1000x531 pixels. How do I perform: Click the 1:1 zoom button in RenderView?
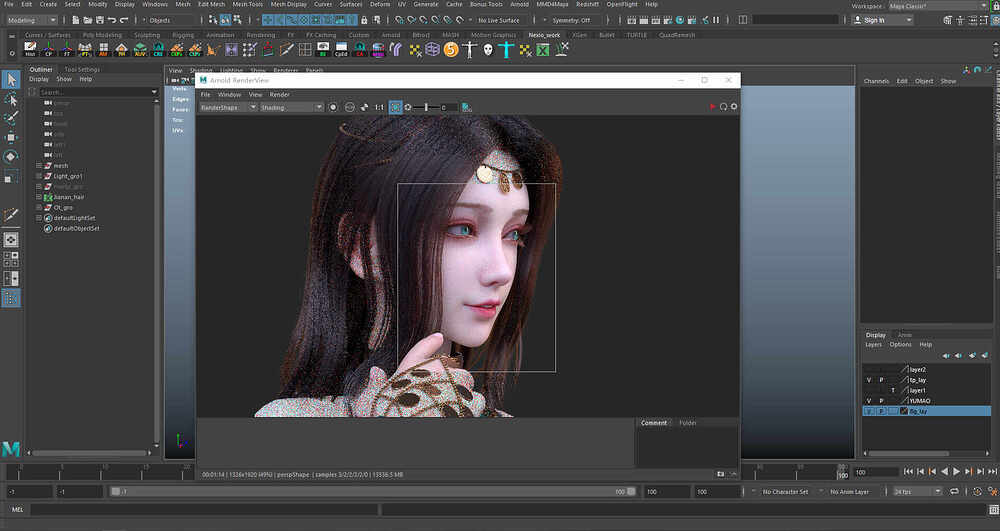pyautogui.click(x=379, y=107)
